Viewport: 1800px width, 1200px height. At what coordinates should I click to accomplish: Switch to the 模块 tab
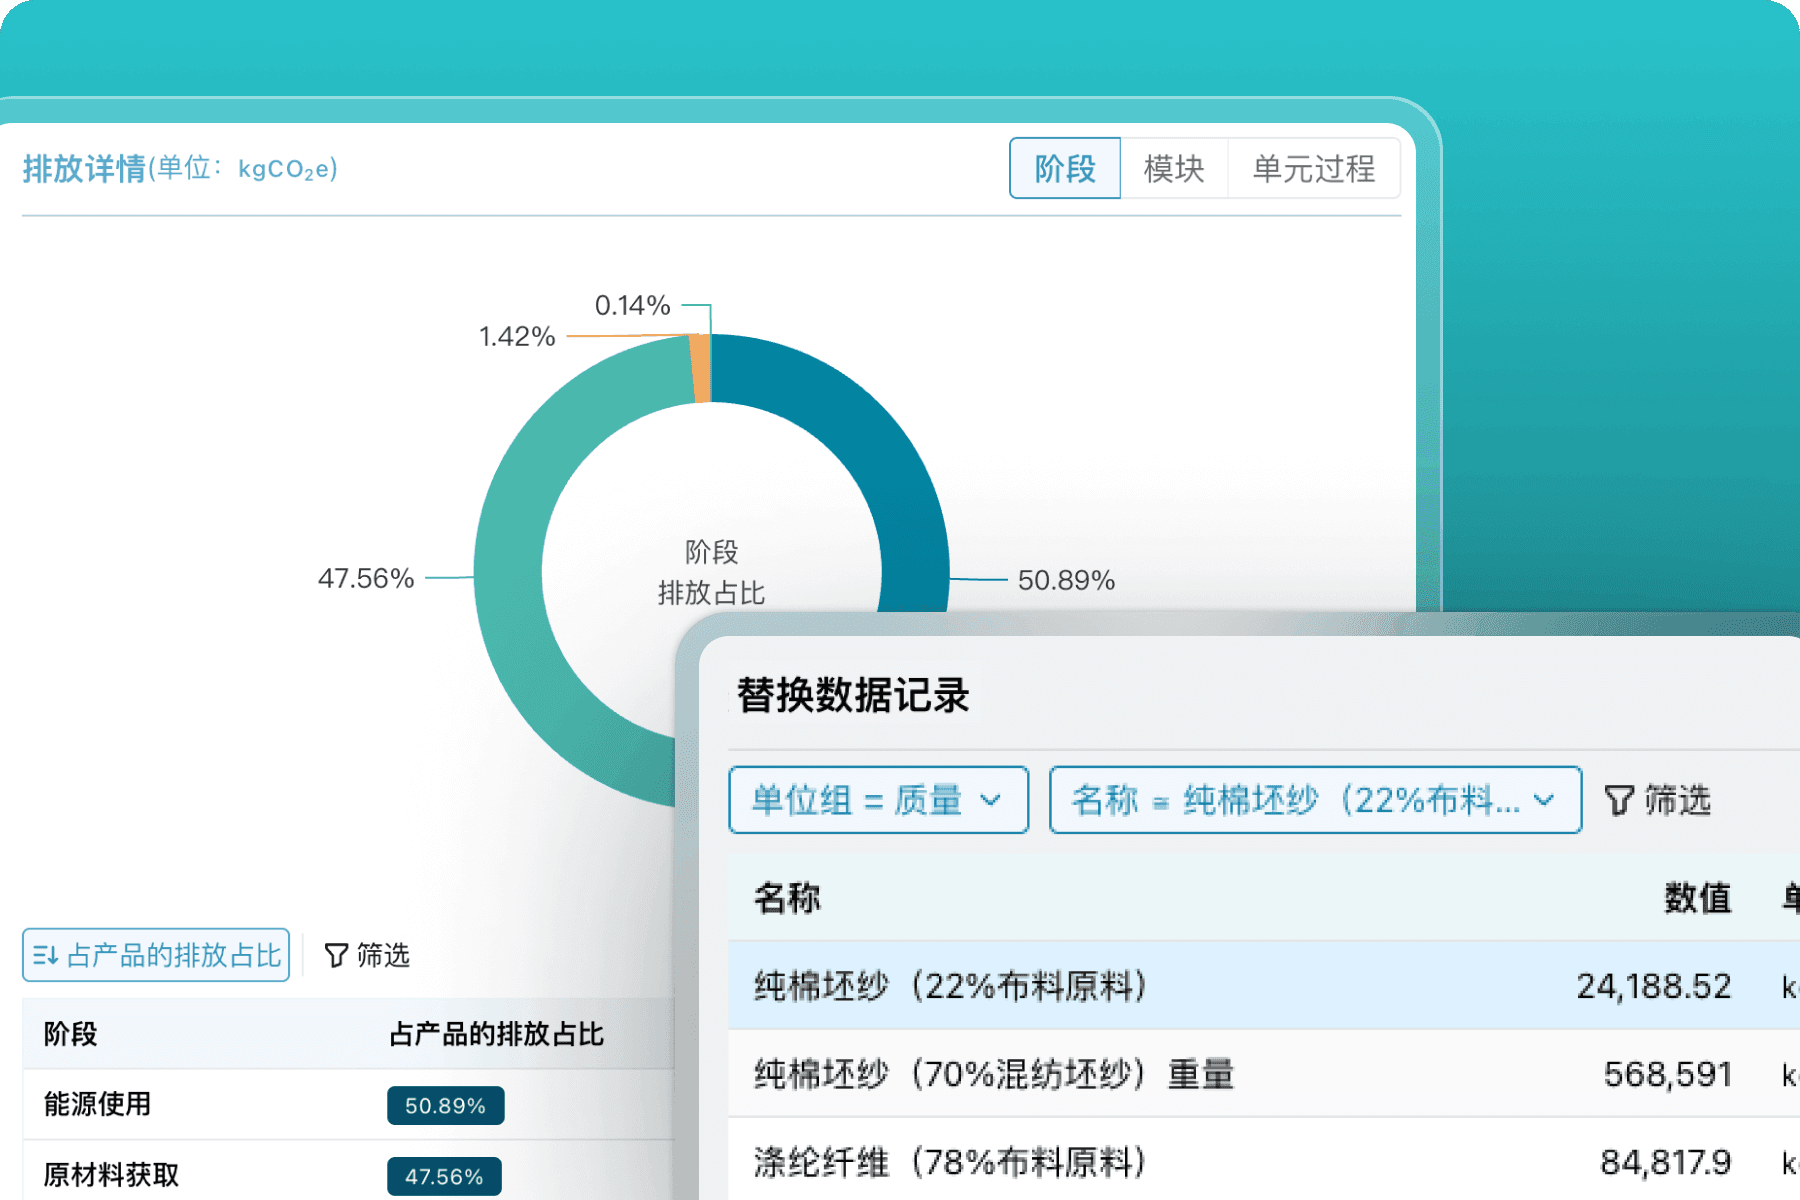(x=1175, y=168)
